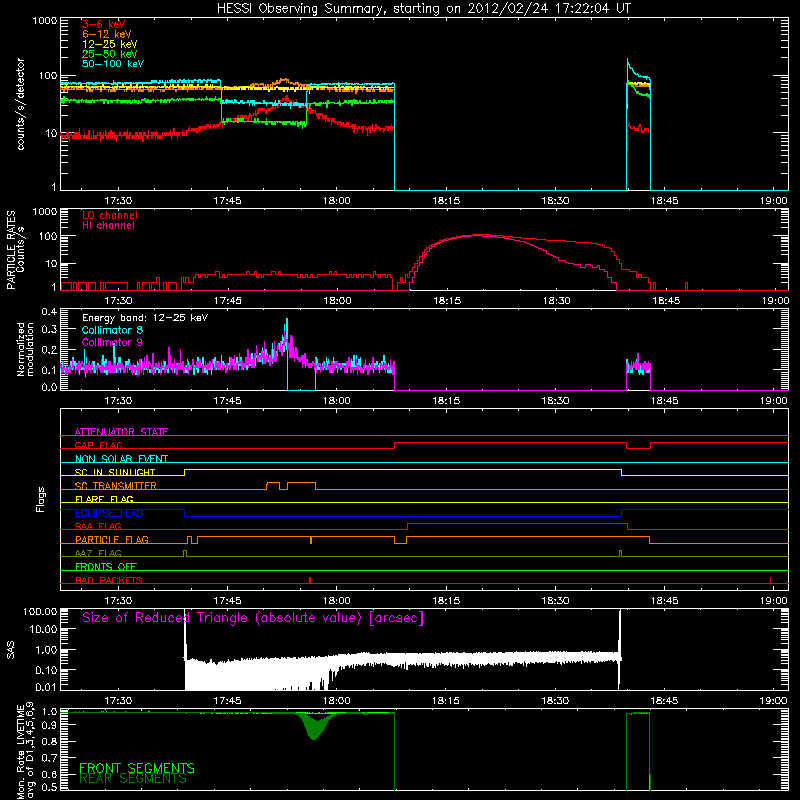
Task: Select the Collimator 9 legend label
Action: coord(112,342)
